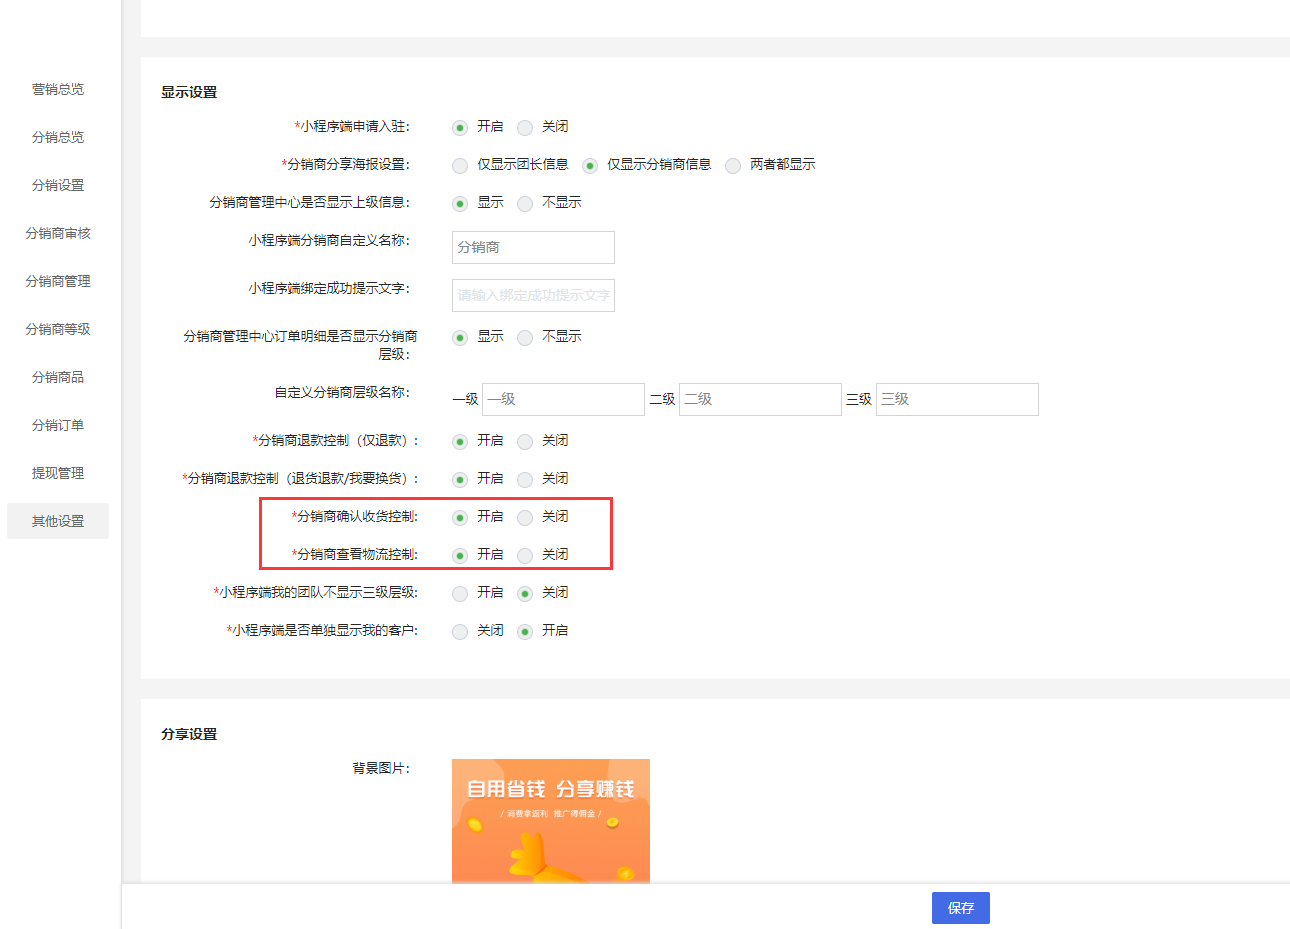Enable 开启 for 小程序端申请入驻

(460, 127)
